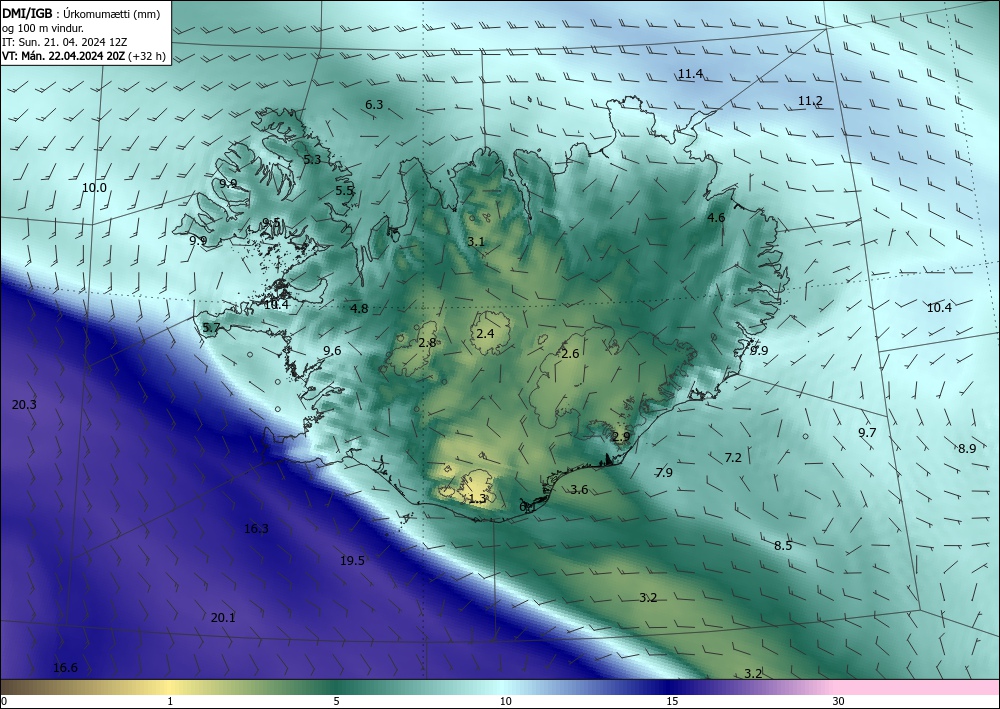1000x709 pixels.
Task: Click the 16.6 value near the bottom
Action: click(65, 668)
